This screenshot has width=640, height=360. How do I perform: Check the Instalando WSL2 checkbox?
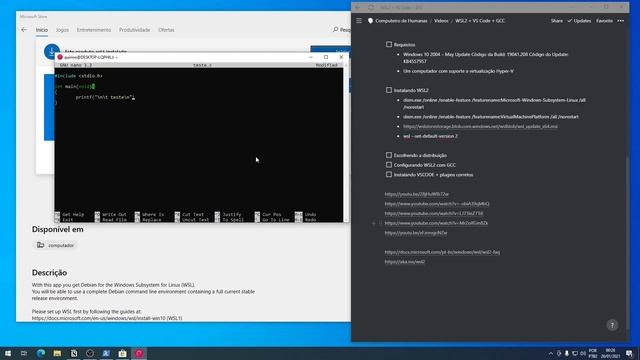[389, 90]
